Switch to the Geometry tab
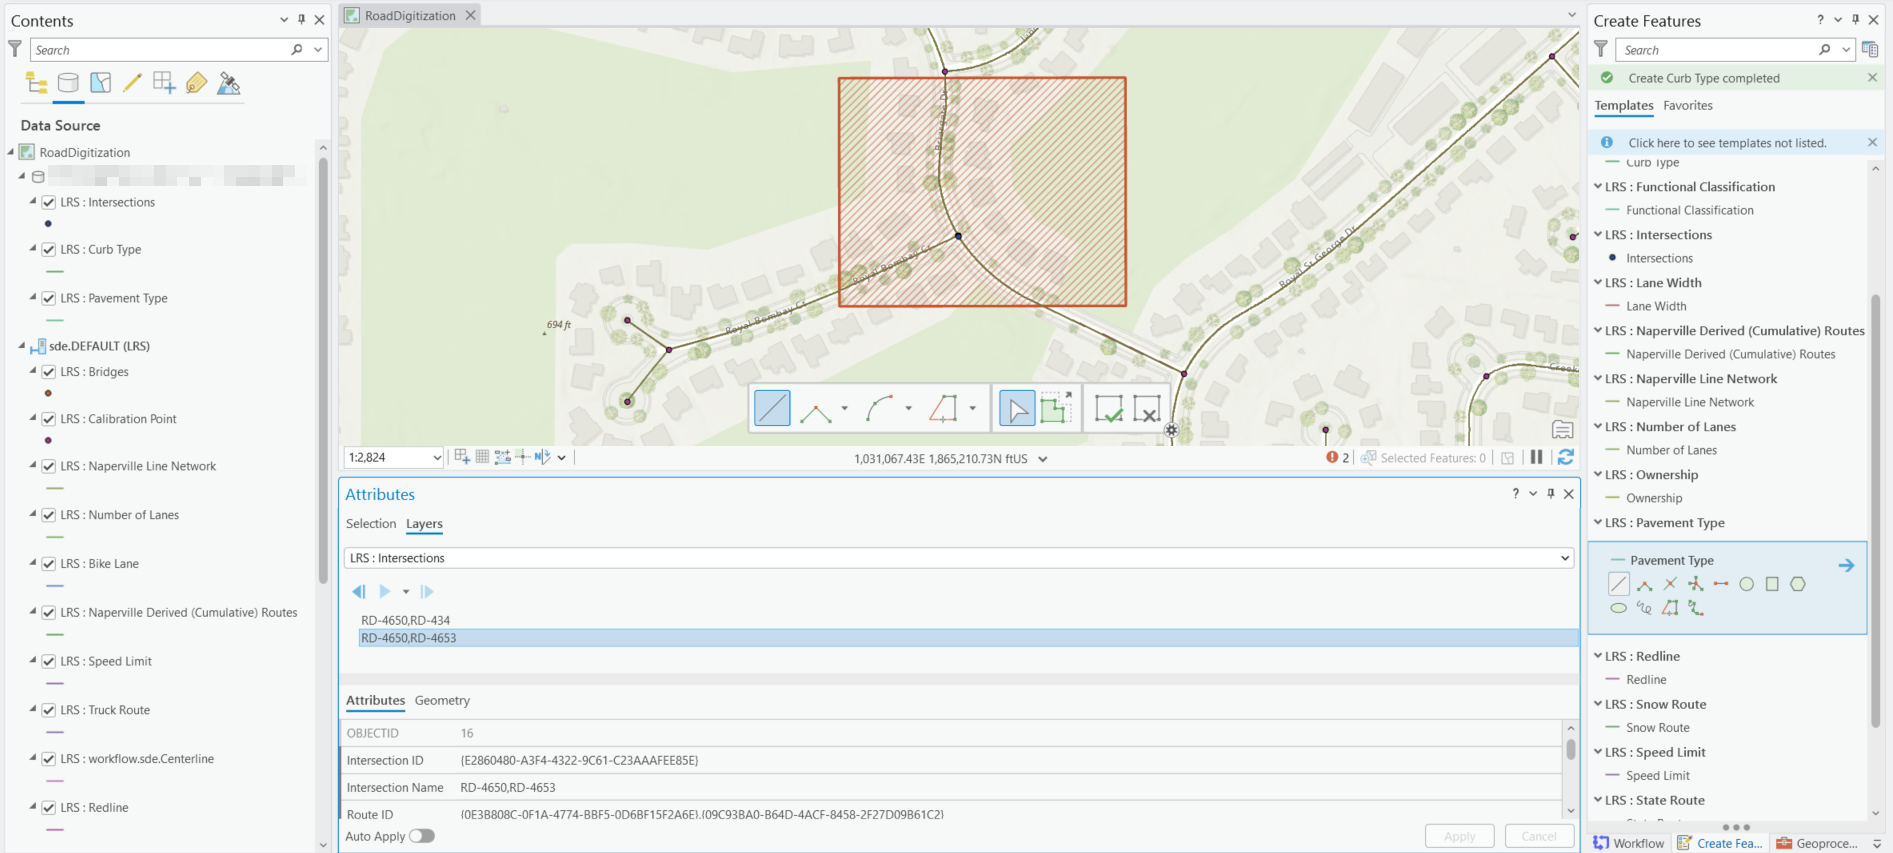Screen dimensions: 1893x853 pyautogui.click(x=442, y=700)
